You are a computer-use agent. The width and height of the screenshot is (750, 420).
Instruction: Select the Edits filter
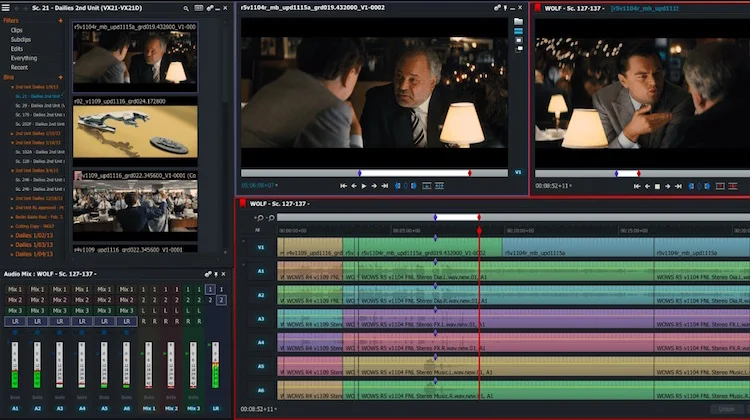click(17, 49)
